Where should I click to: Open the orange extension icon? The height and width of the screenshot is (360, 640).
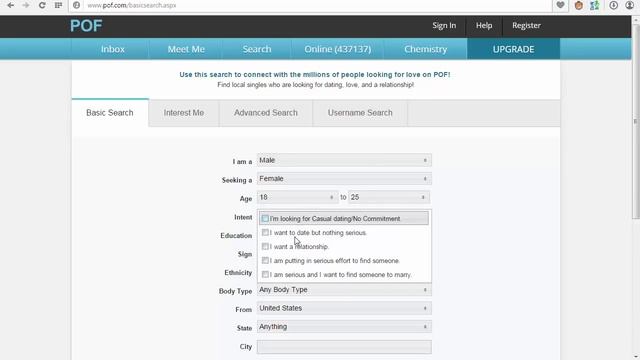click(578, 5)
